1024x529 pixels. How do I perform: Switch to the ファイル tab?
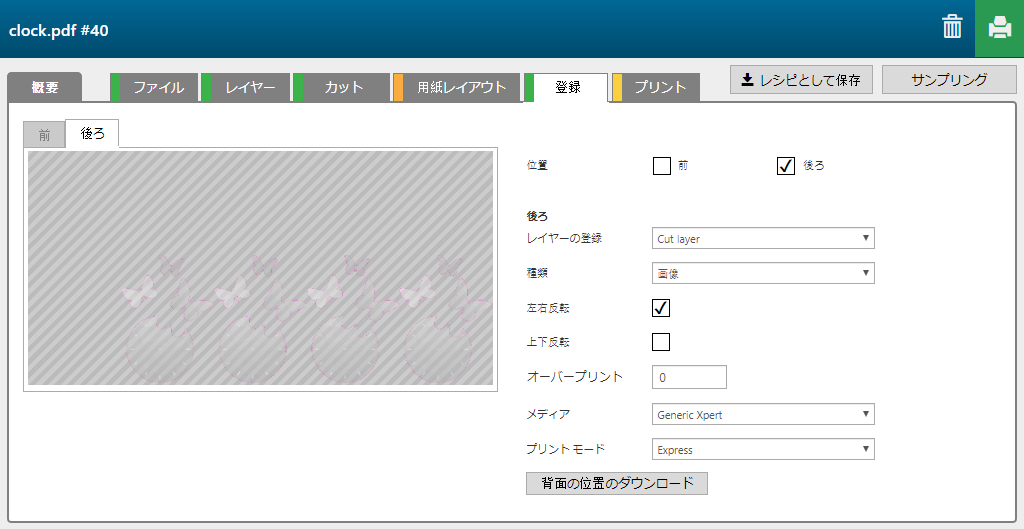(154, 88)
